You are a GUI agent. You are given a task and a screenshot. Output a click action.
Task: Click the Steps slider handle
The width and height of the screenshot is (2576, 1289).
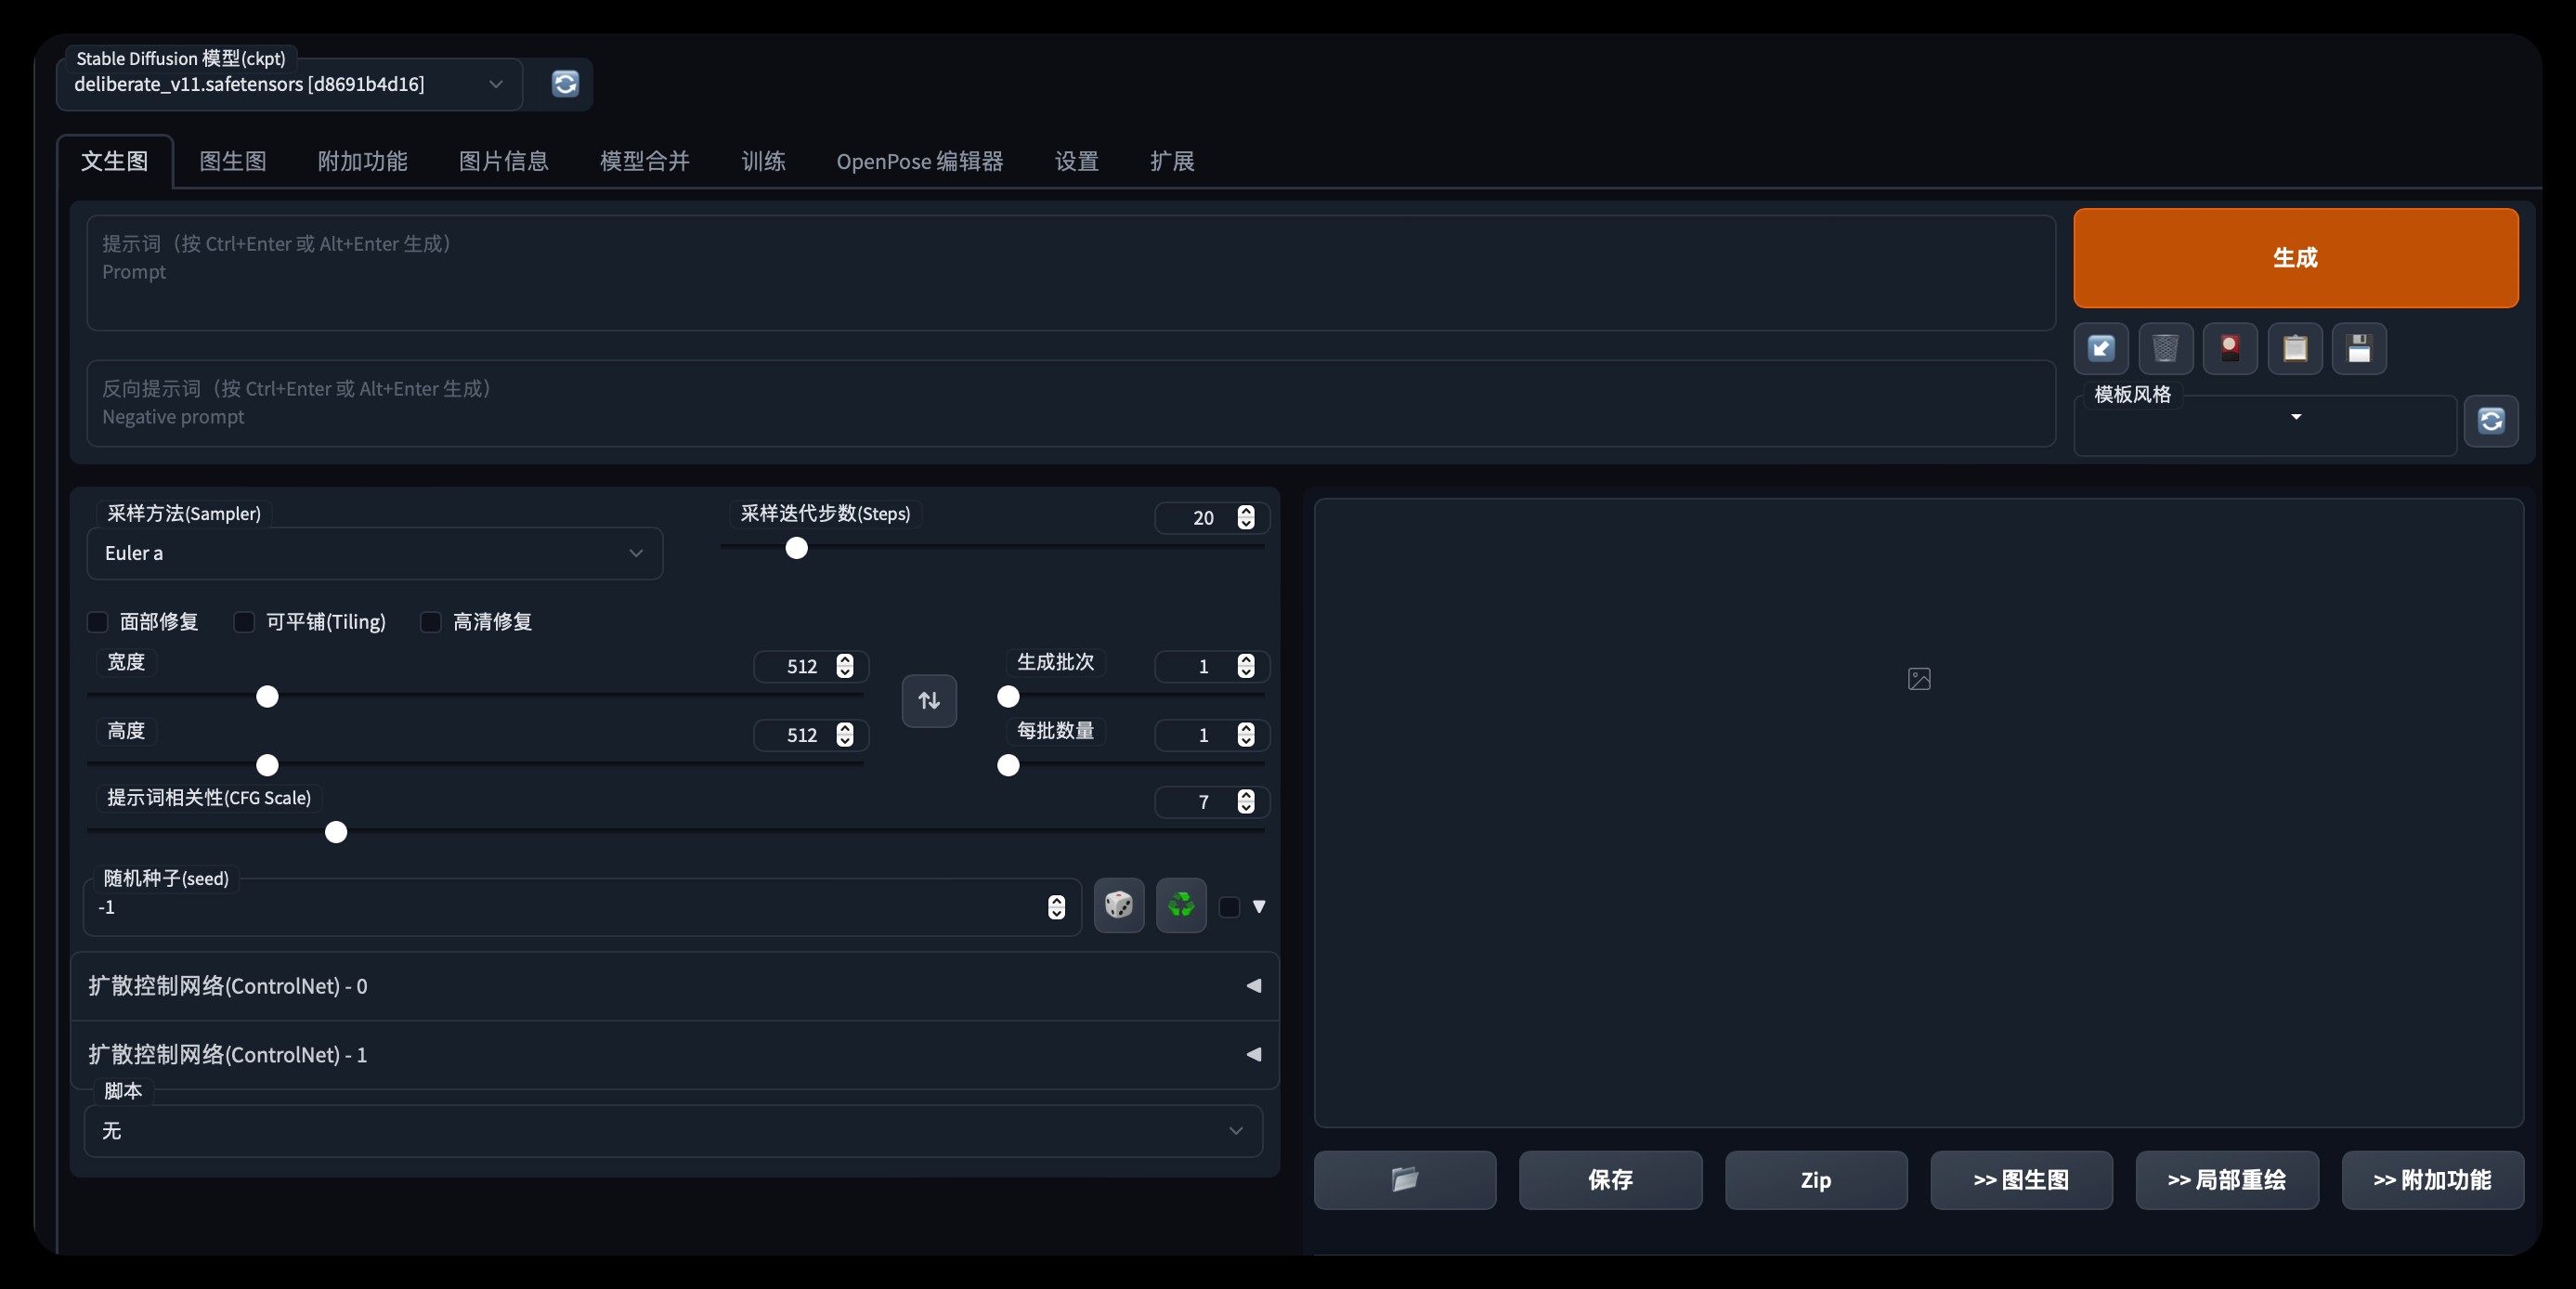[796, 548]
